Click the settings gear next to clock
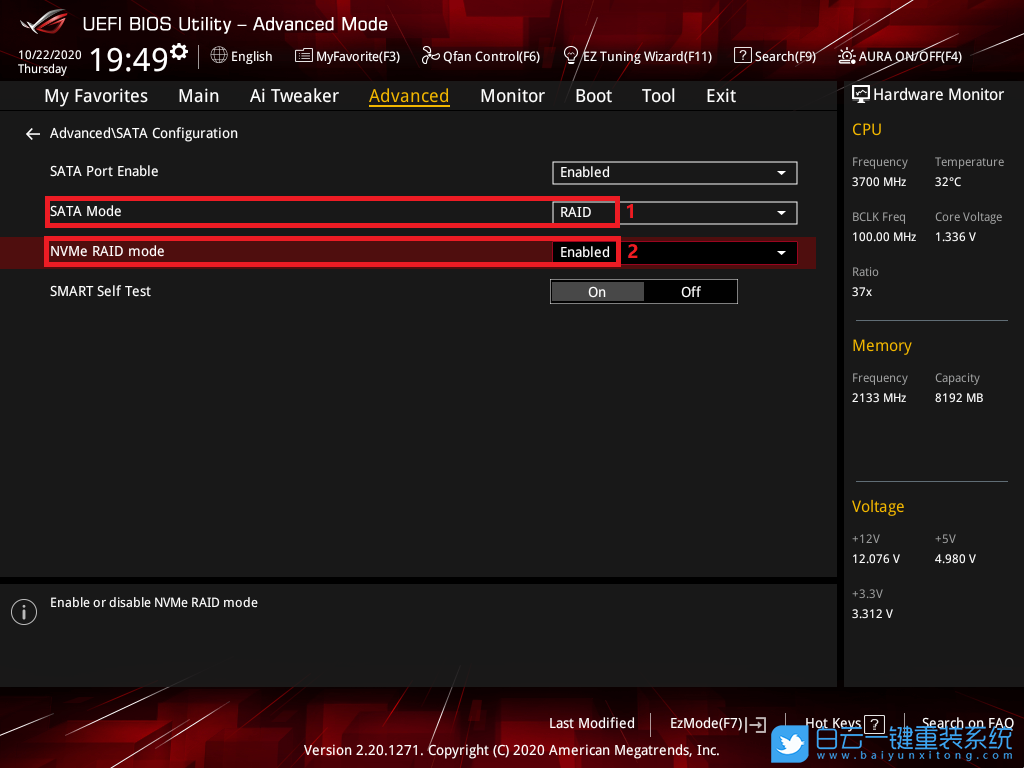The width and height of the screenshot is (1024, 768). [179, 52]
